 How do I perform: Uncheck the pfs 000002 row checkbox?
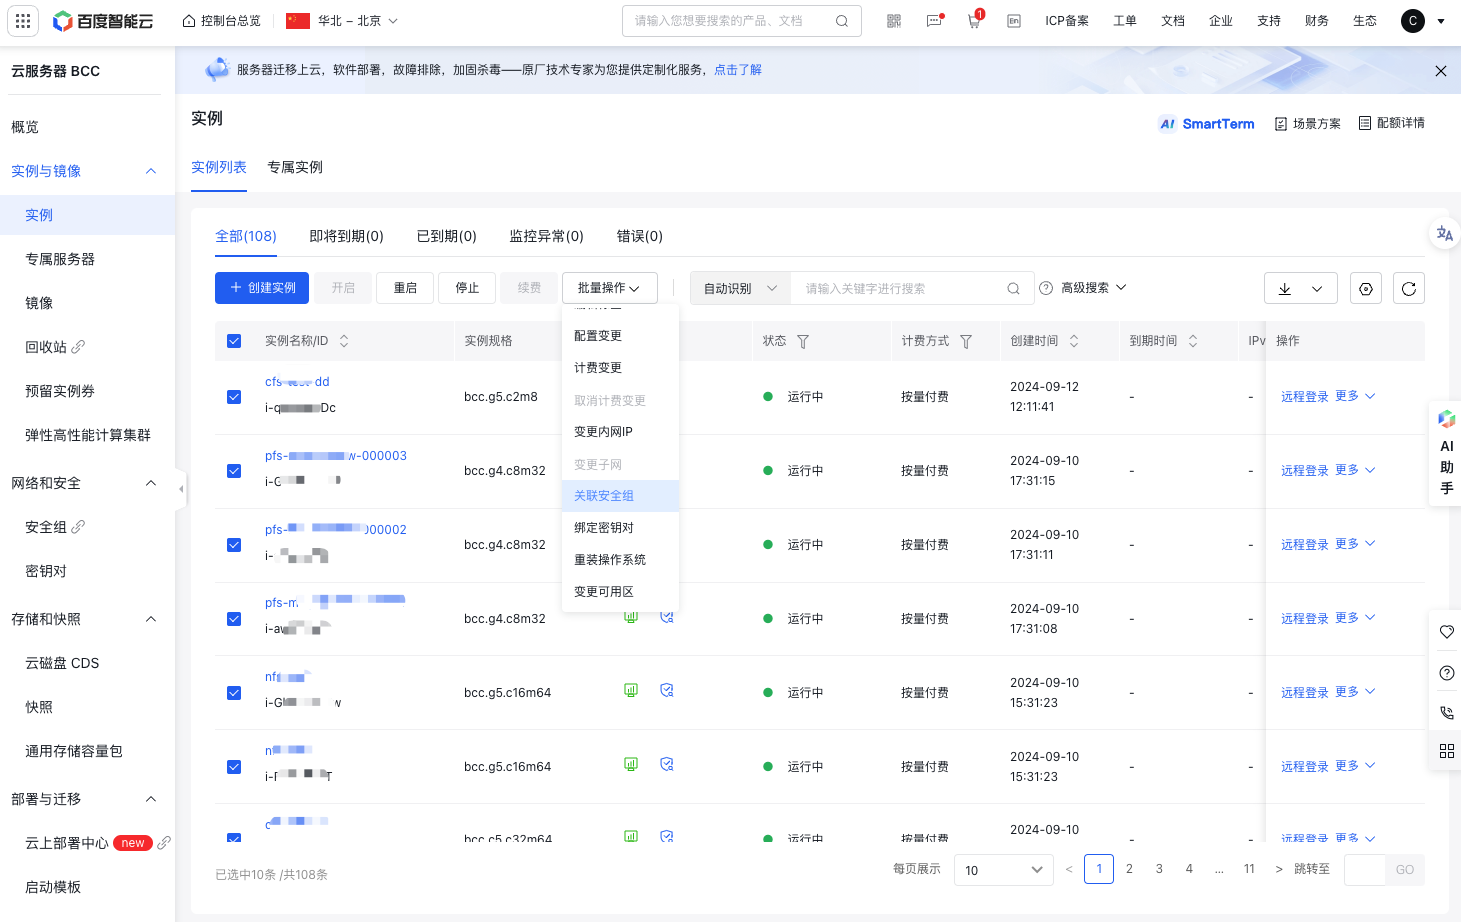[x=234, y=545]
